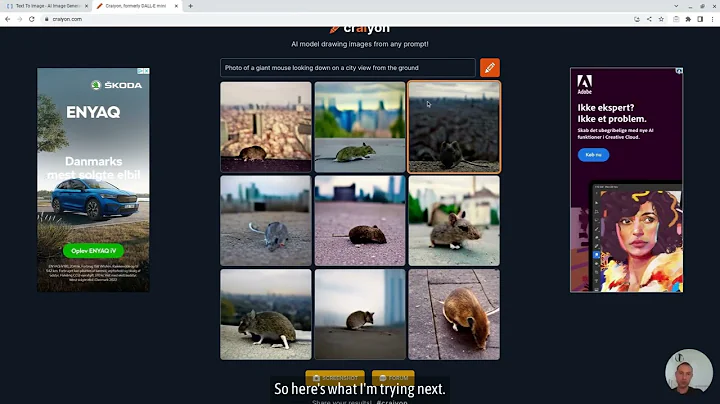Image resolution: width=720 pixels, height=404 pixels.
Task: Expand the tab search dropdown arrow
Action: pyautogui.click(x=676, y=6)
